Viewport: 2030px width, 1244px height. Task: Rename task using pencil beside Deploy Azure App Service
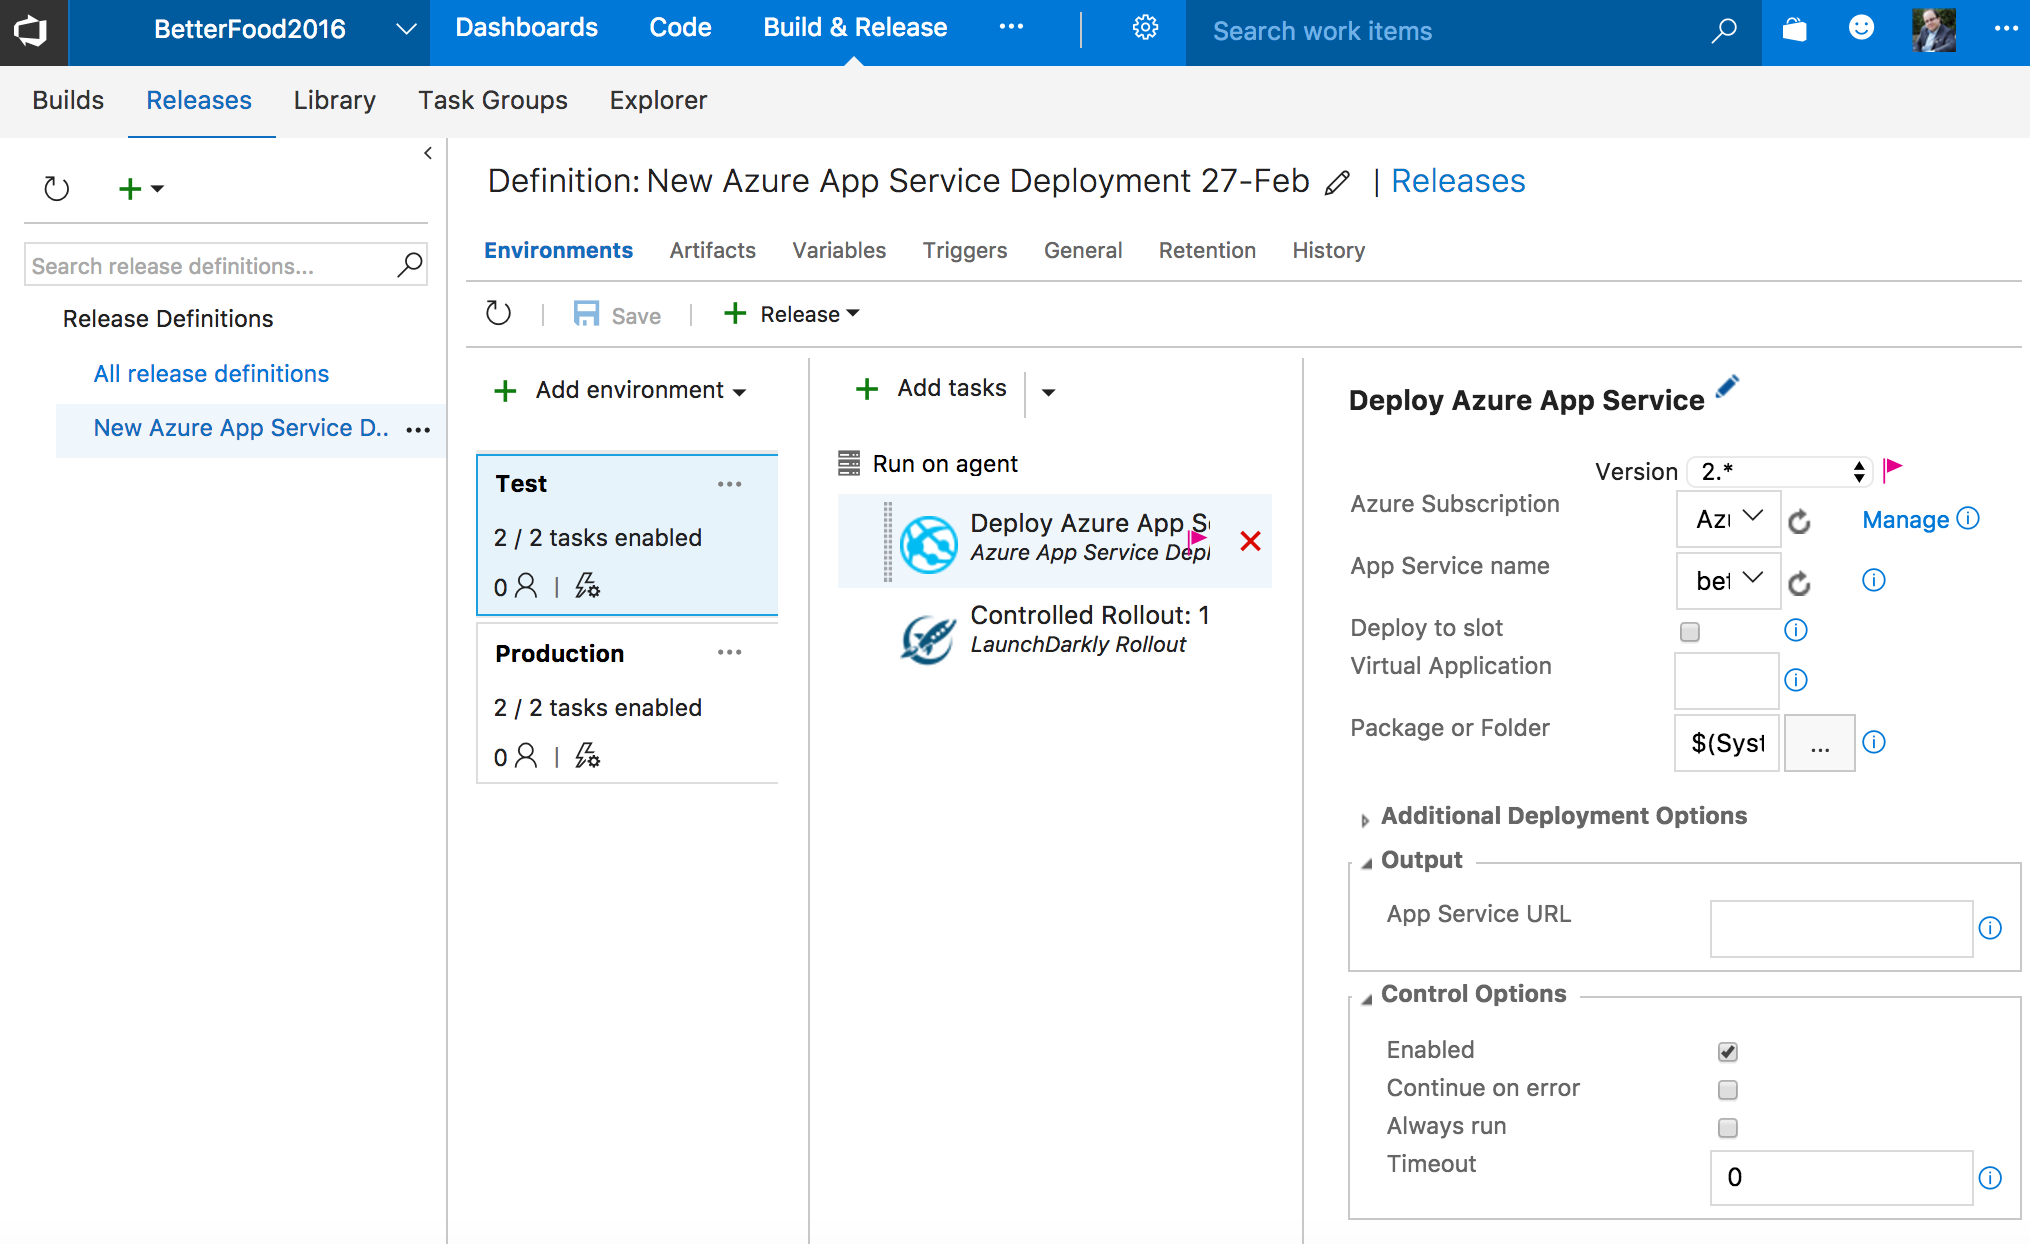pyautogui.click(x=1727, y=387)
